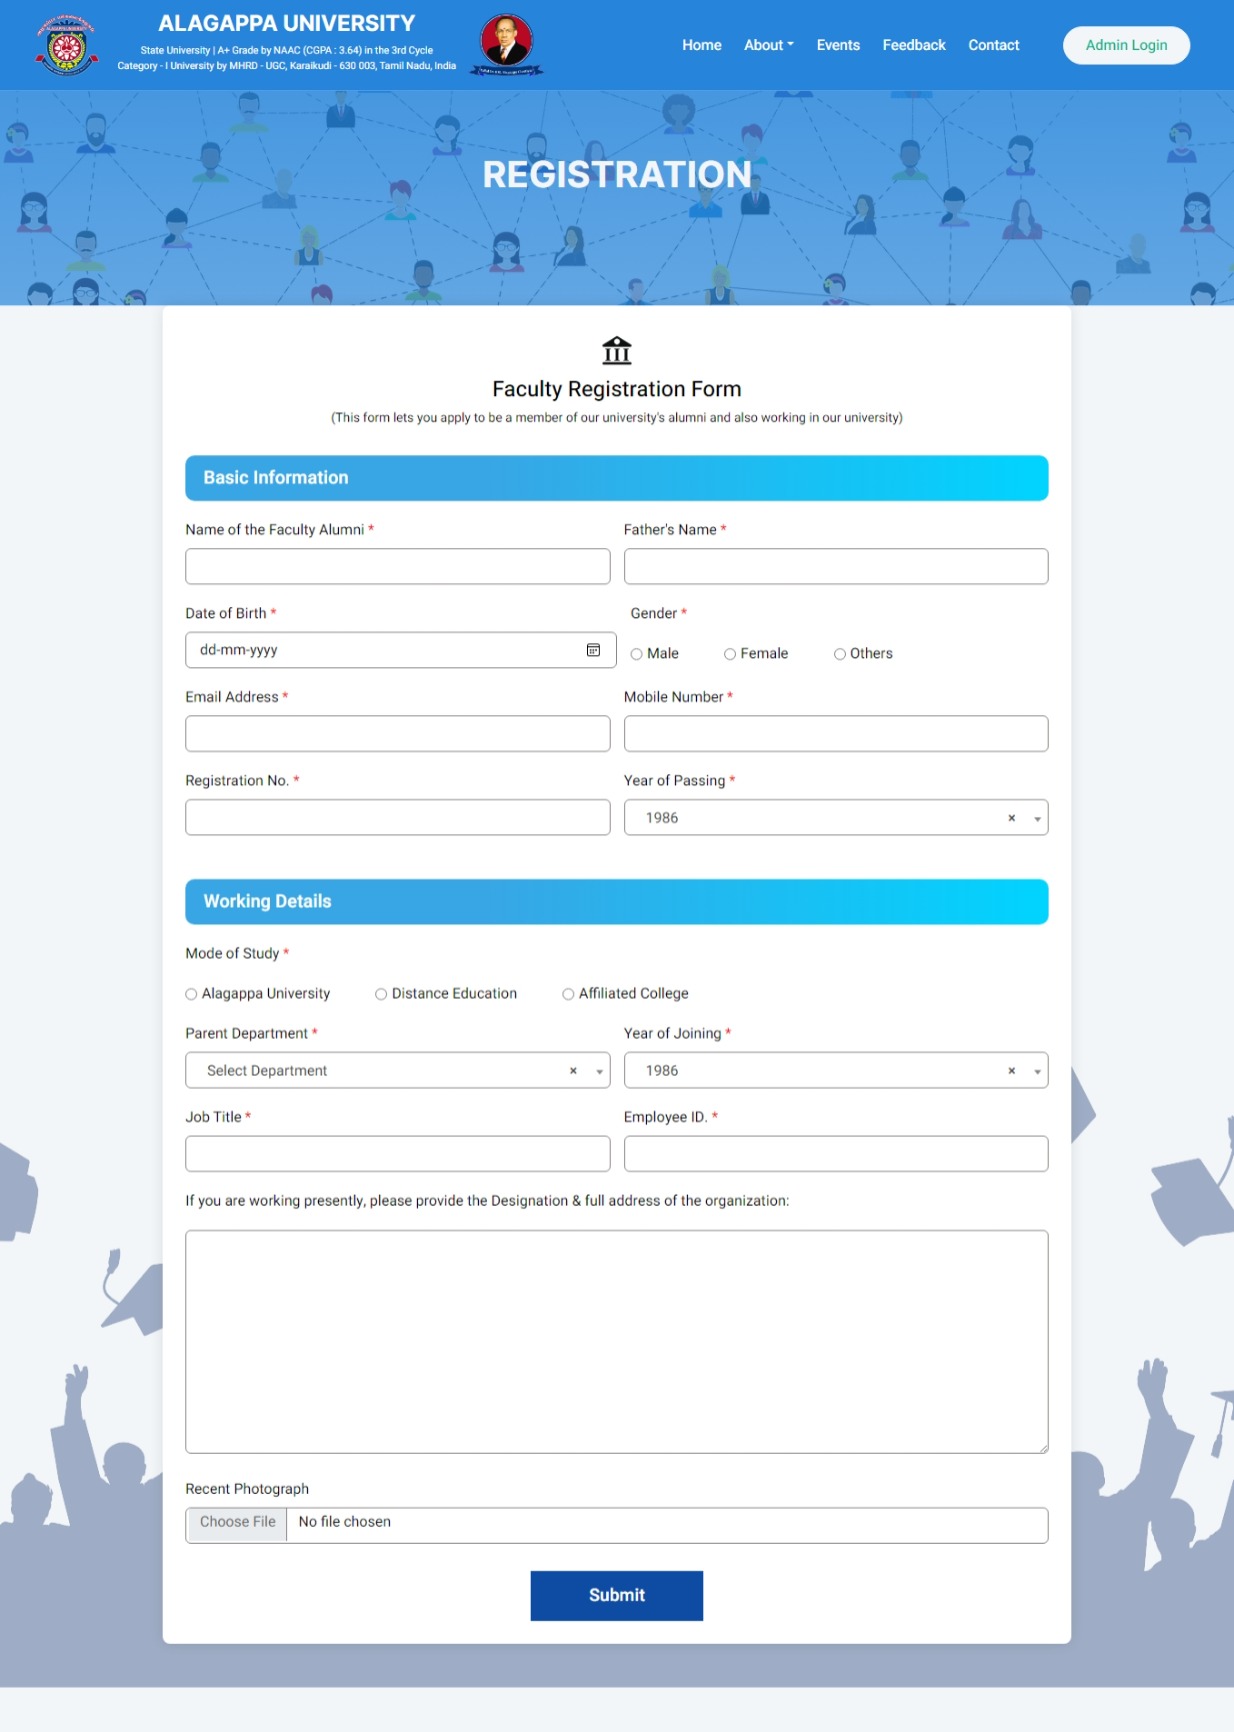
Task: Click the founder portrait in header
Action: [507, 44]
